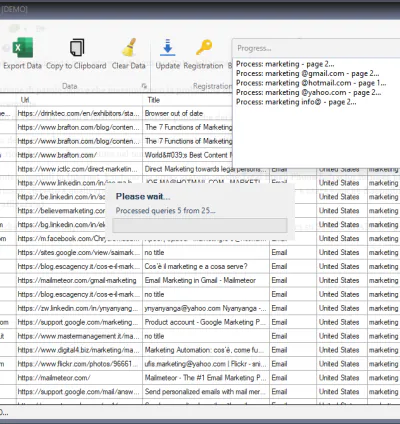Select the zw.linkedin.com Url cell
The image size is (400, 424).
point(79,308)
